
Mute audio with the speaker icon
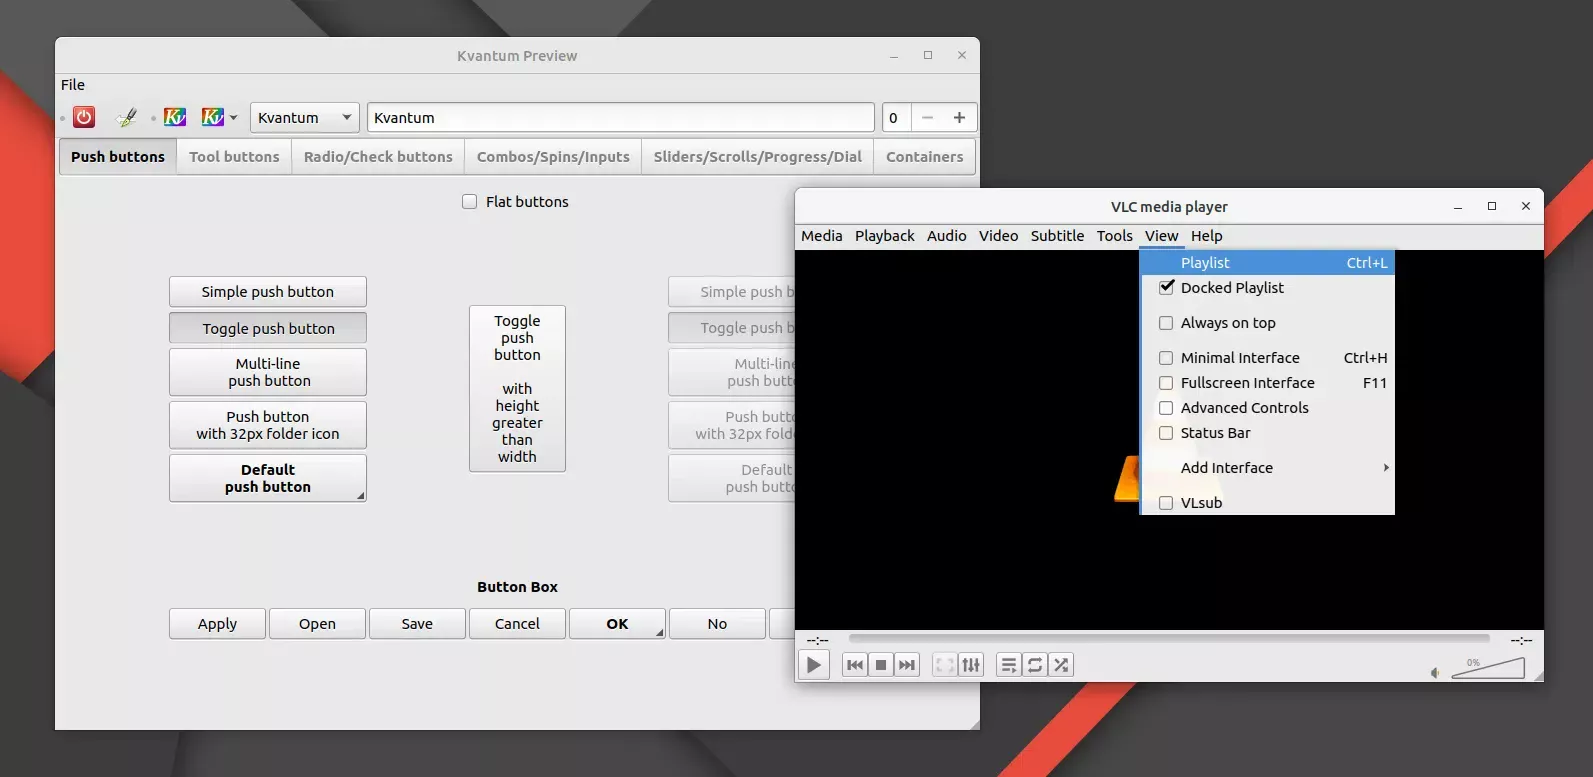[x=1435, y=673]
